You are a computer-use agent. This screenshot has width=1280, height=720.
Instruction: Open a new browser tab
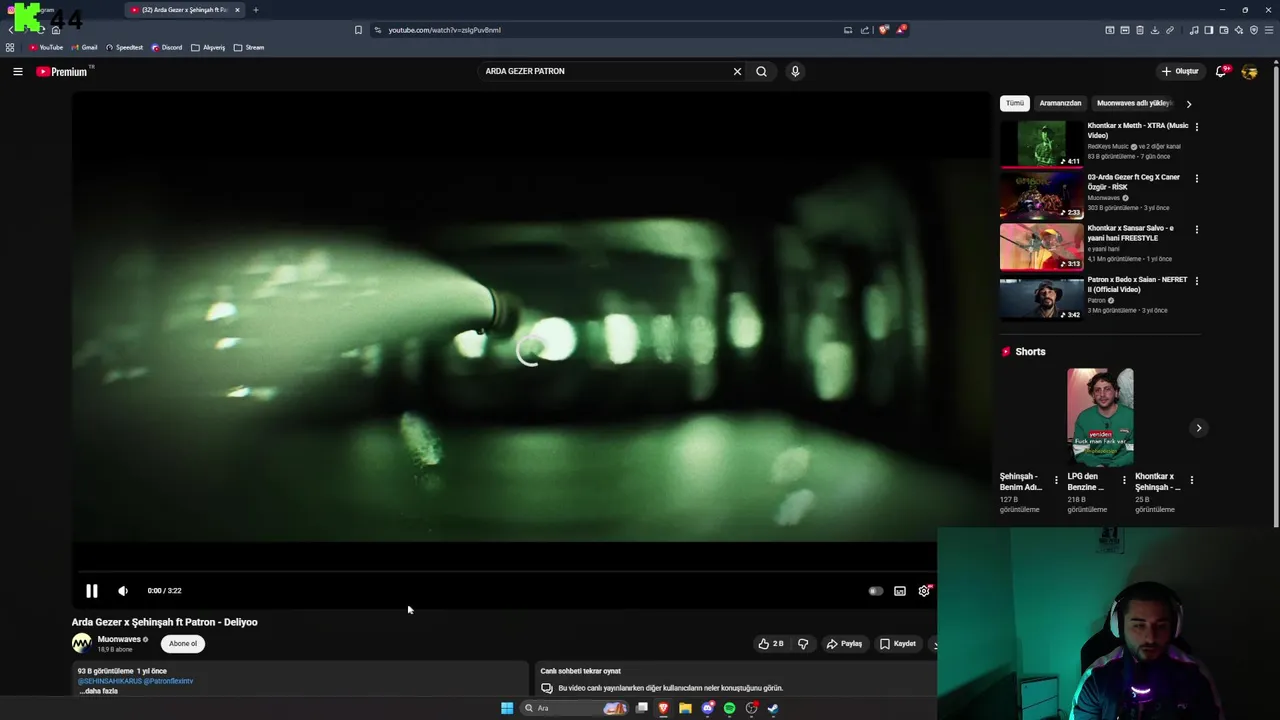pos(255,10)
